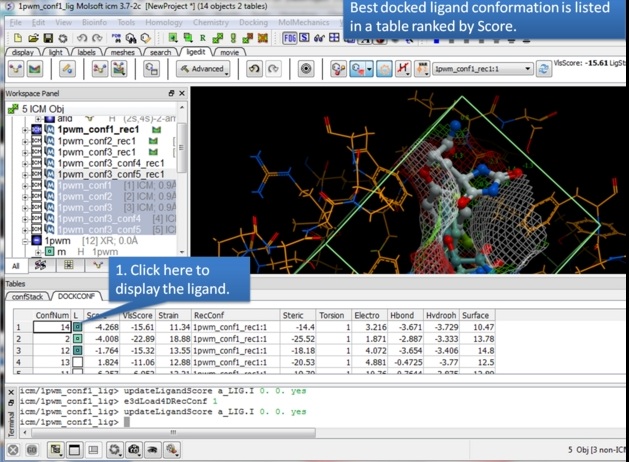This screenshot has height=462, width=630.
Task: Click the redo arrow in ligedit toolbar
Action: click(x=273, y=70)
